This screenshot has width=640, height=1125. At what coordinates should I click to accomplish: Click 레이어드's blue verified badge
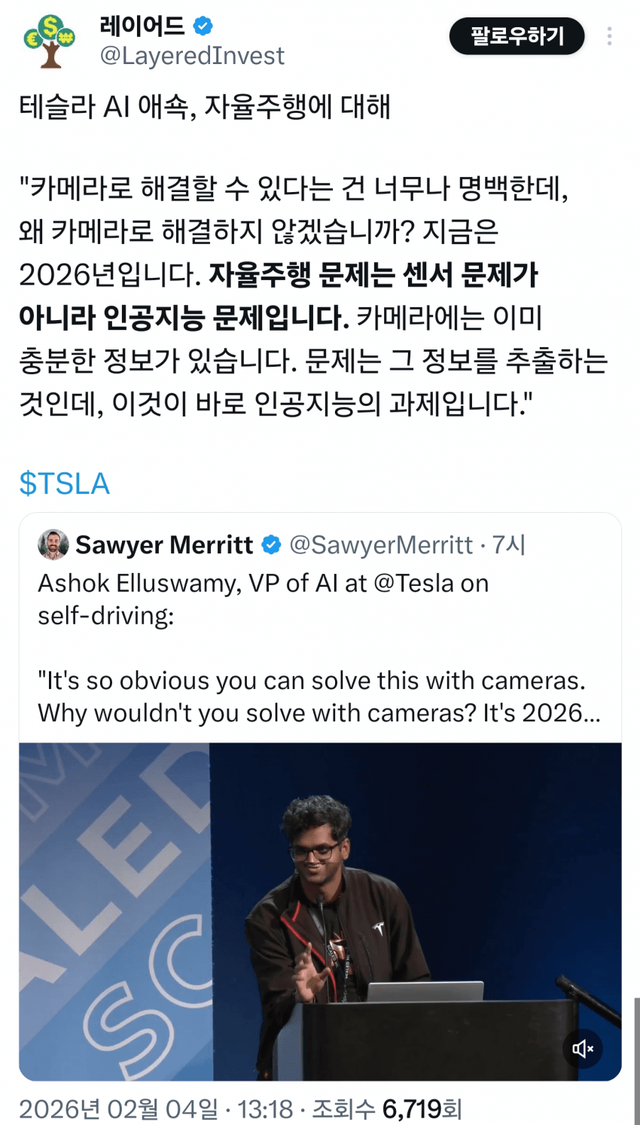pos(204,27)
